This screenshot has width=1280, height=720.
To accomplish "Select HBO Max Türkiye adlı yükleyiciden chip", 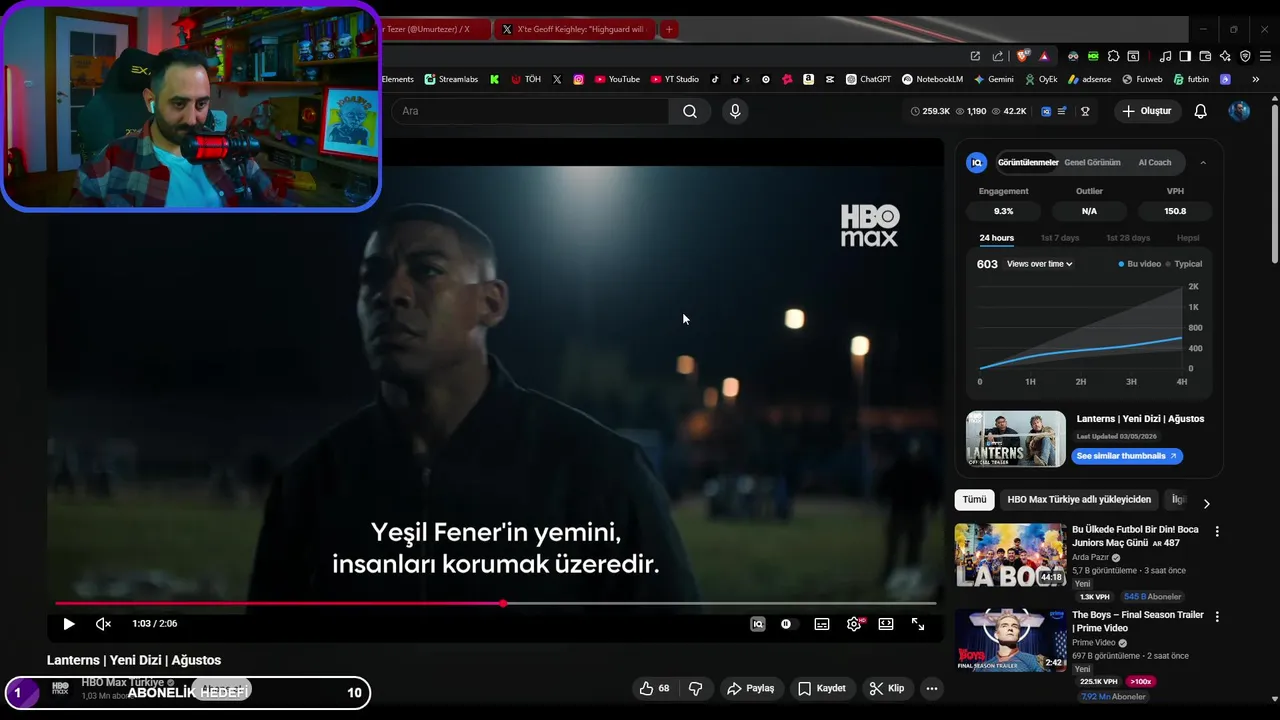I will tap(1079, 499).
